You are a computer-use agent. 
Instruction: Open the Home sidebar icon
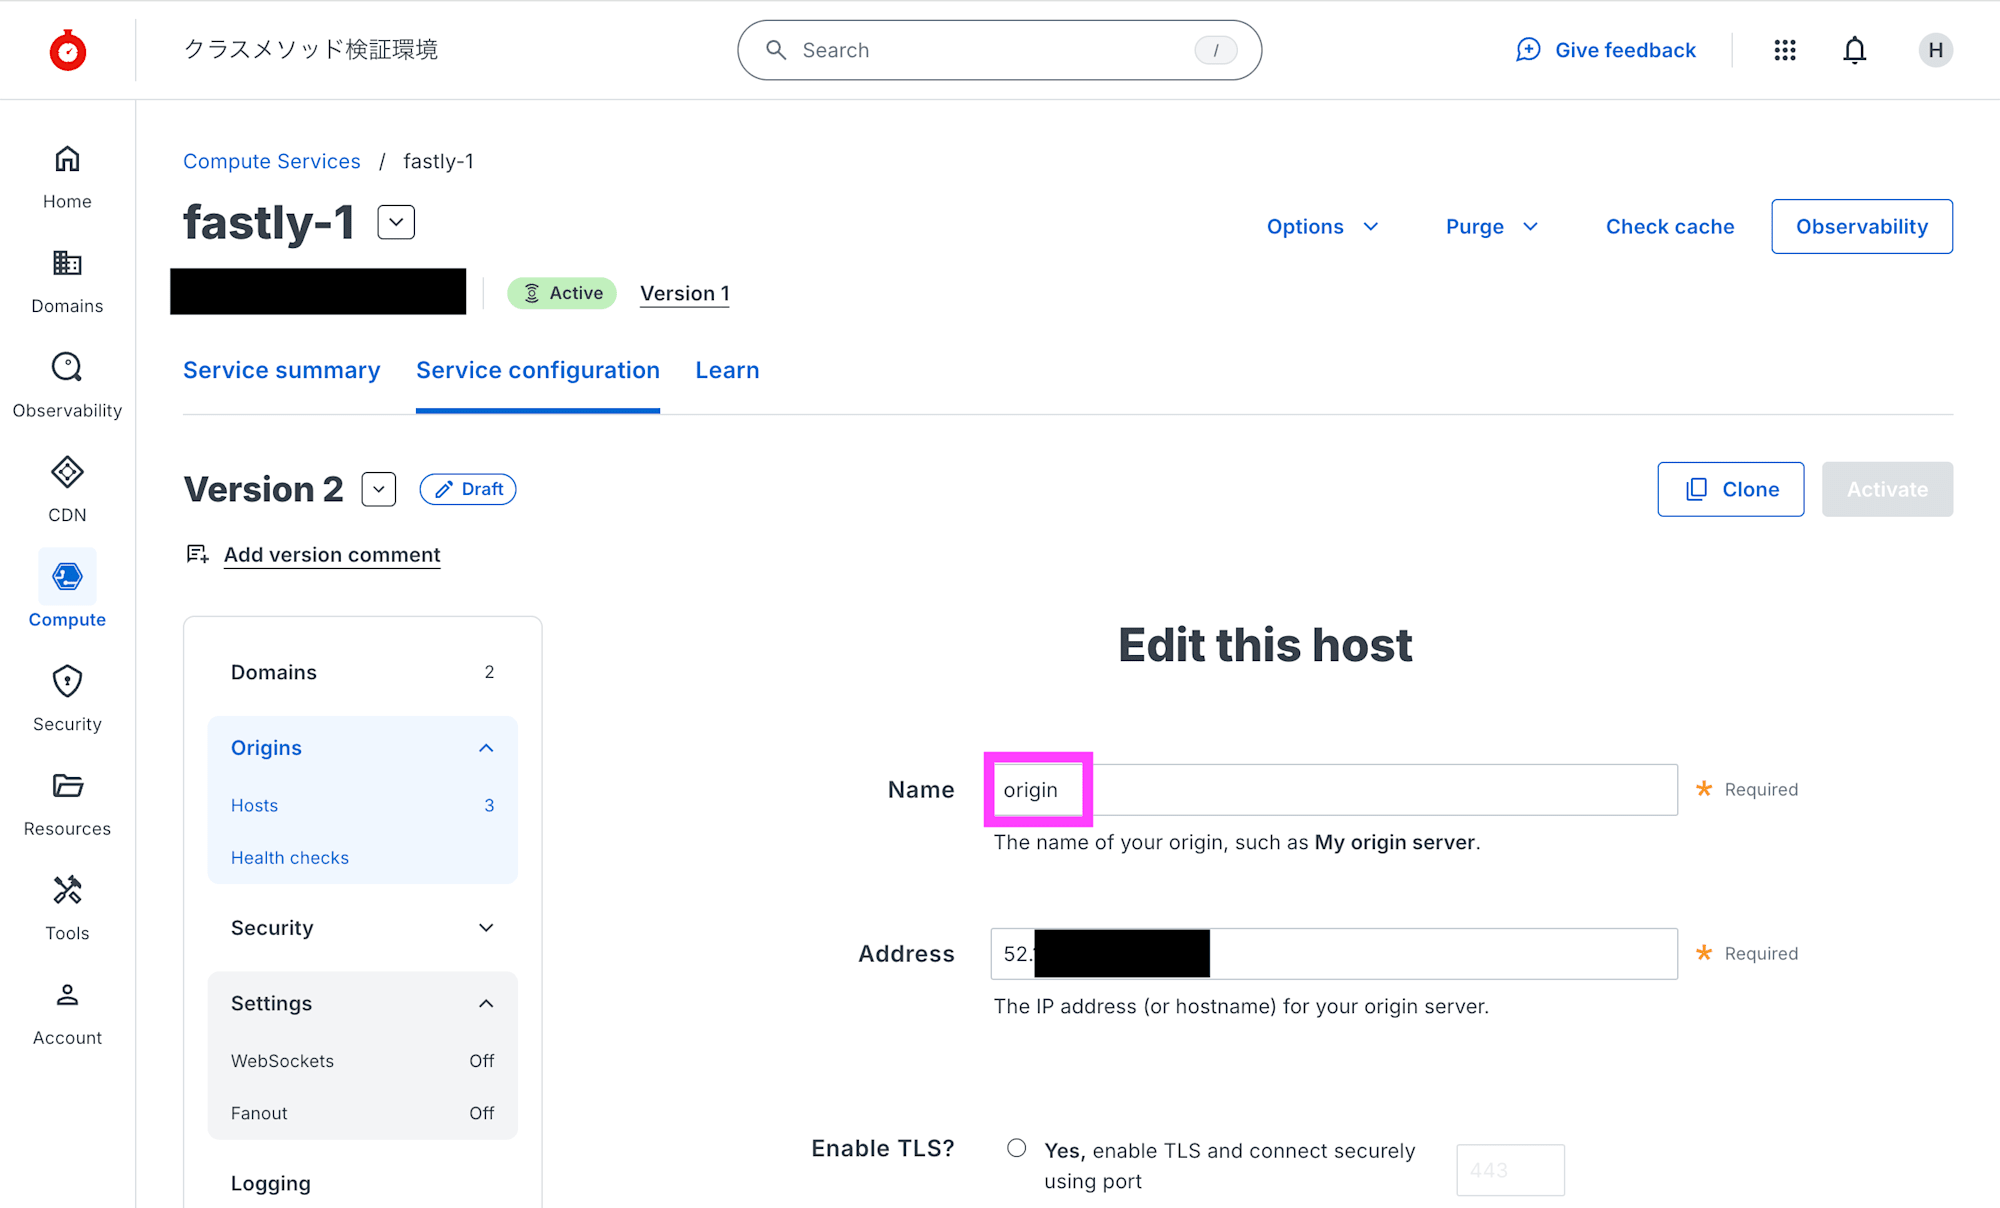point(67,160)
